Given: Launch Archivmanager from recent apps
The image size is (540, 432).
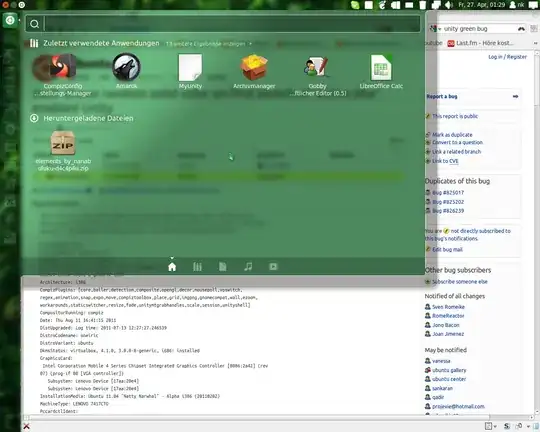Looking at the screenshot, I should [254, 71].
